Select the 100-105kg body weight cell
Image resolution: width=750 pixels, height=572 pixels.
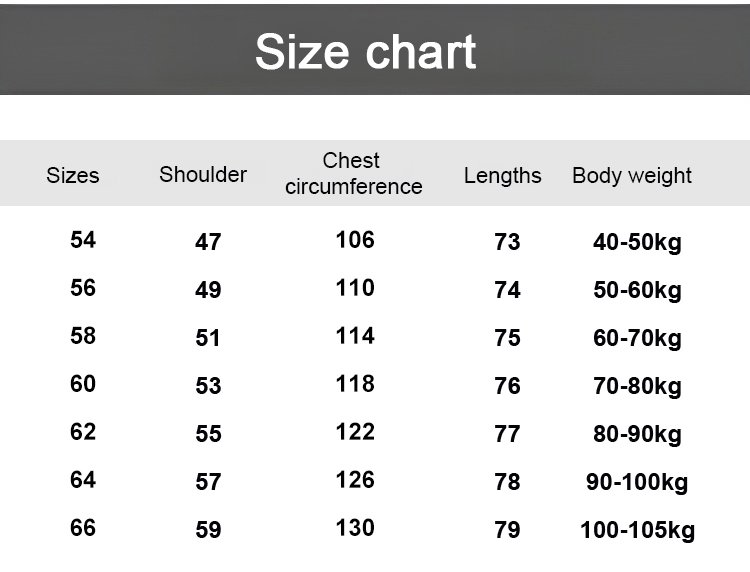[x=637, y=530]
